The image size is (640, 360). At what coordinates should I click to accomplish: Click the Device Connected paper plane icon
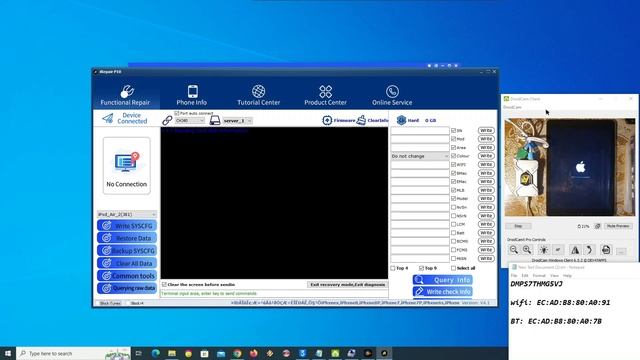[108, 118]
